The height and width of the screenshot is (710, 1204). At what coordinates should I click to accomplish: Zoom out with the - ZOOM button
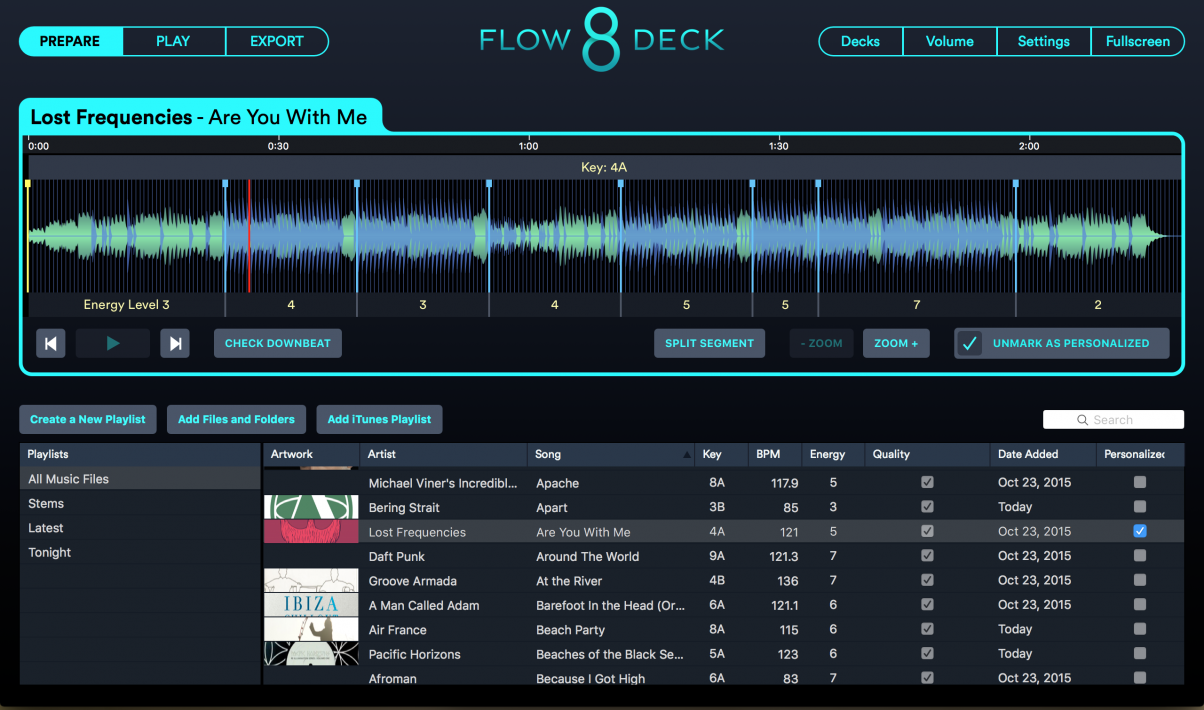pos(821,343)
